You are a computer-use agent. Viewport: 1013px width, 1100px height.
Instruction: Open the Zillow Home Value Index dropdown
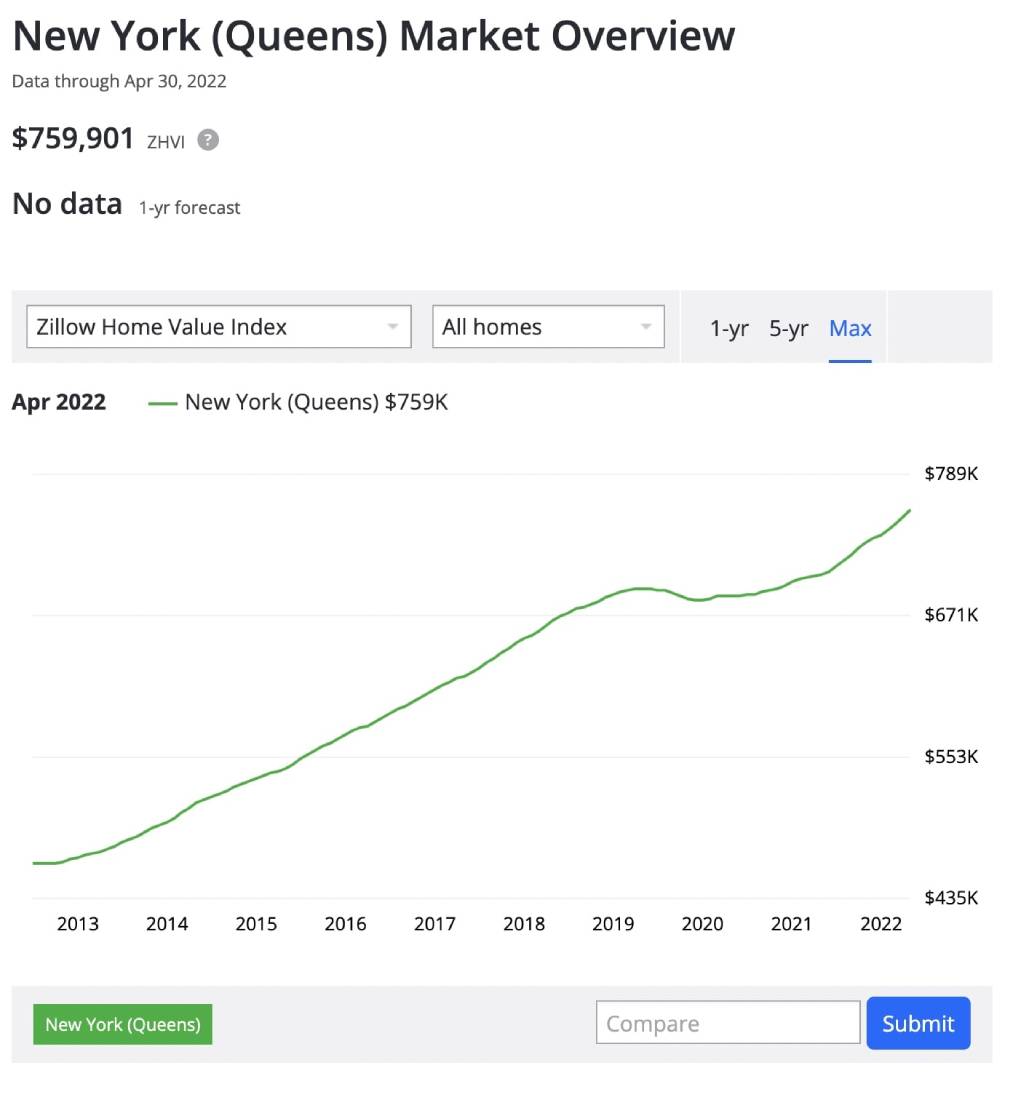(x=218, y=327)
